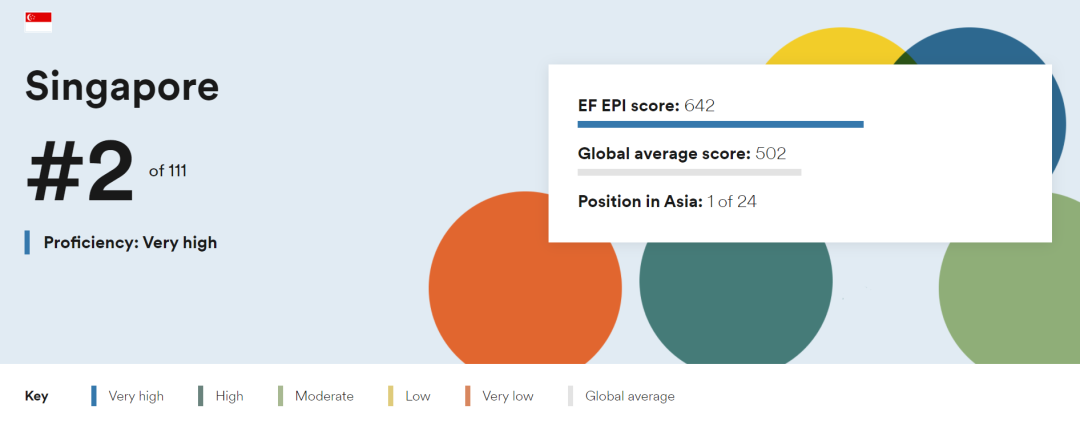
Task: Click the Singapore country heading
Action: point(122,86)
